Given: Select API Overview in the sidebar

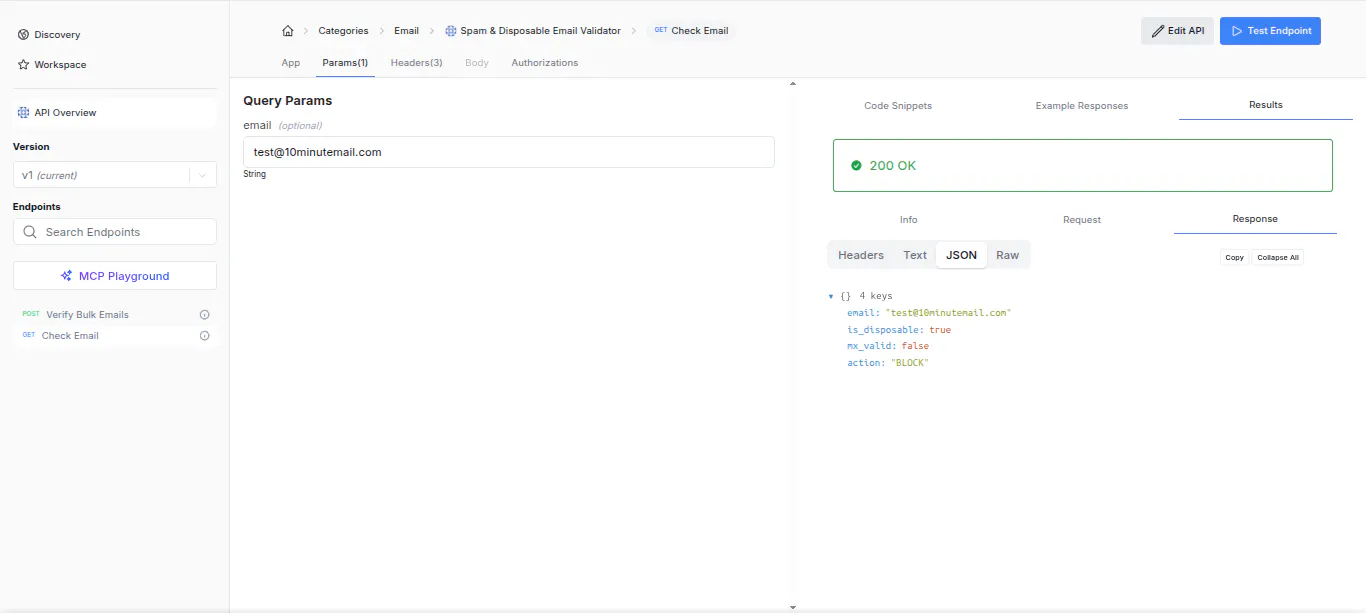Looking at the screenshot, I should [x=115, y=113].
